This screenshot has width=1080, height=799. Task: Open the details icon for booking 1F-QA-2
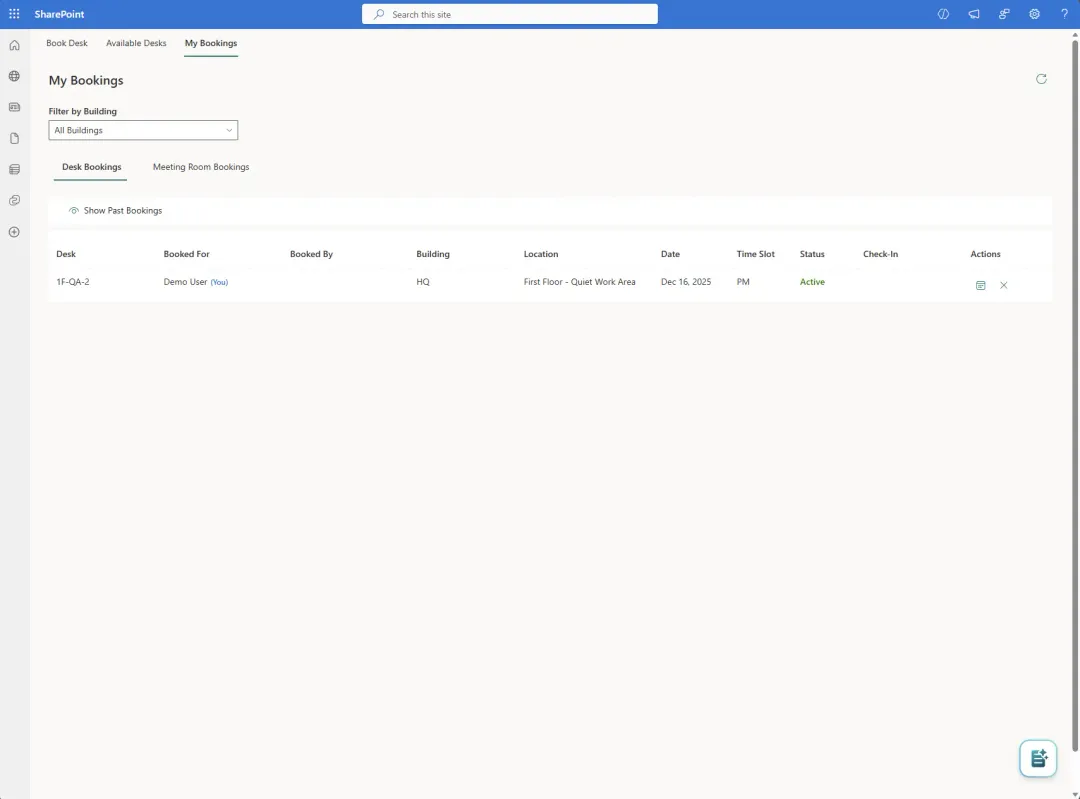[x=980, y=285]
